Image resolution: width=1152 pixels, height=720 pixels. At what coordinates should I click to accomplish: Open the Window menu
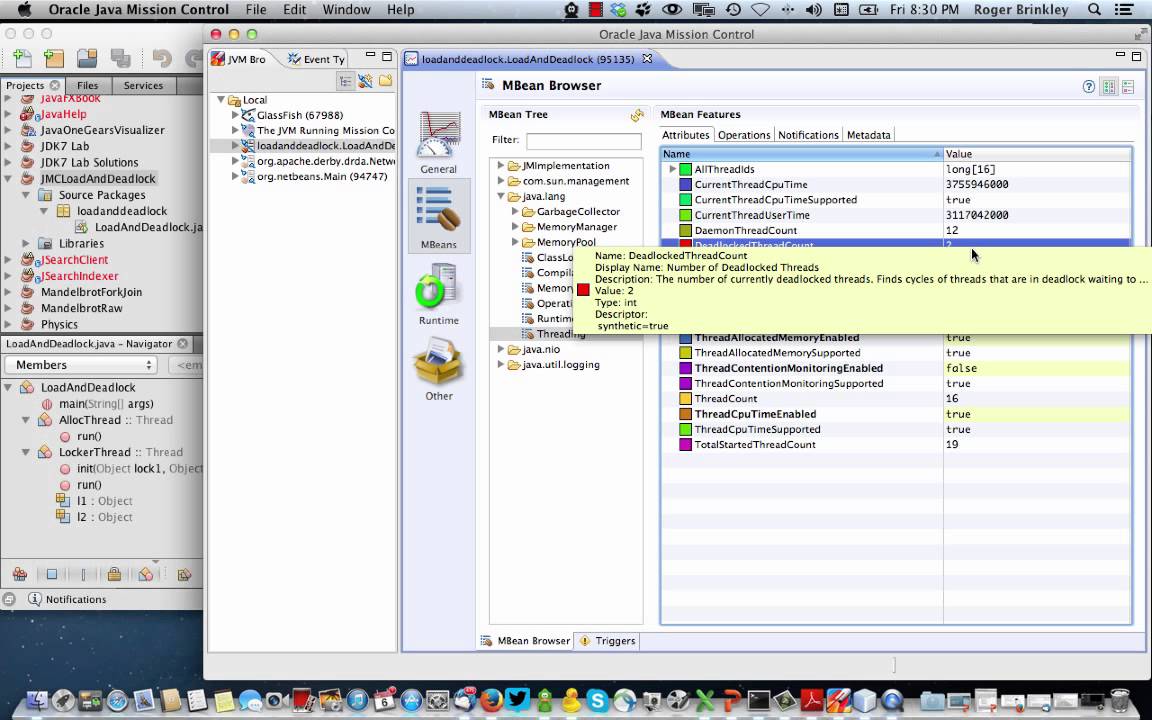point(346,10)
